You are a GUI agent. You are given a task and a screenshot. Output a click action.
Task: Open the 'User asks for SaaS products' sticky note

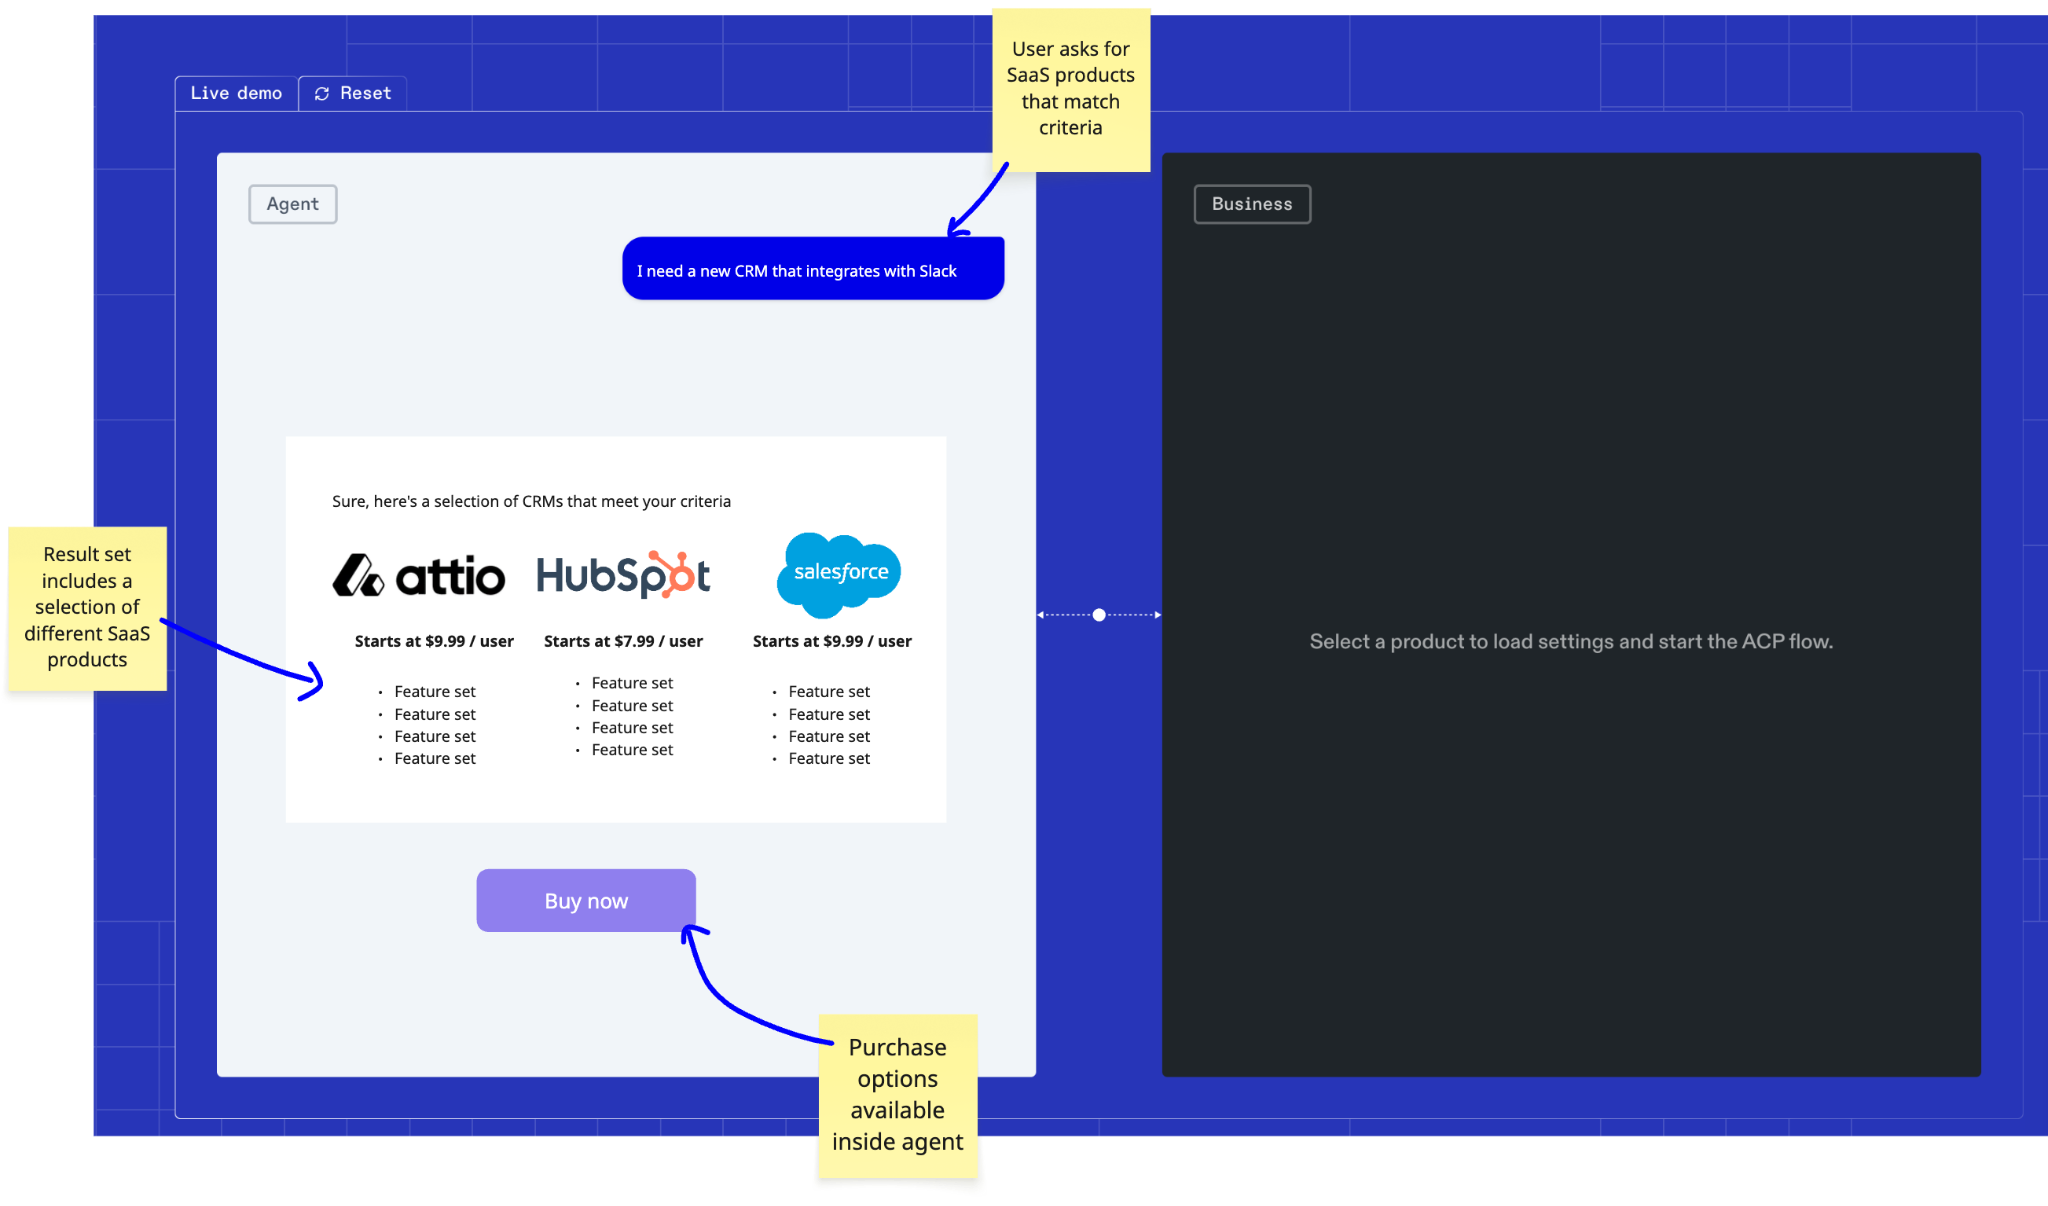1071,88
